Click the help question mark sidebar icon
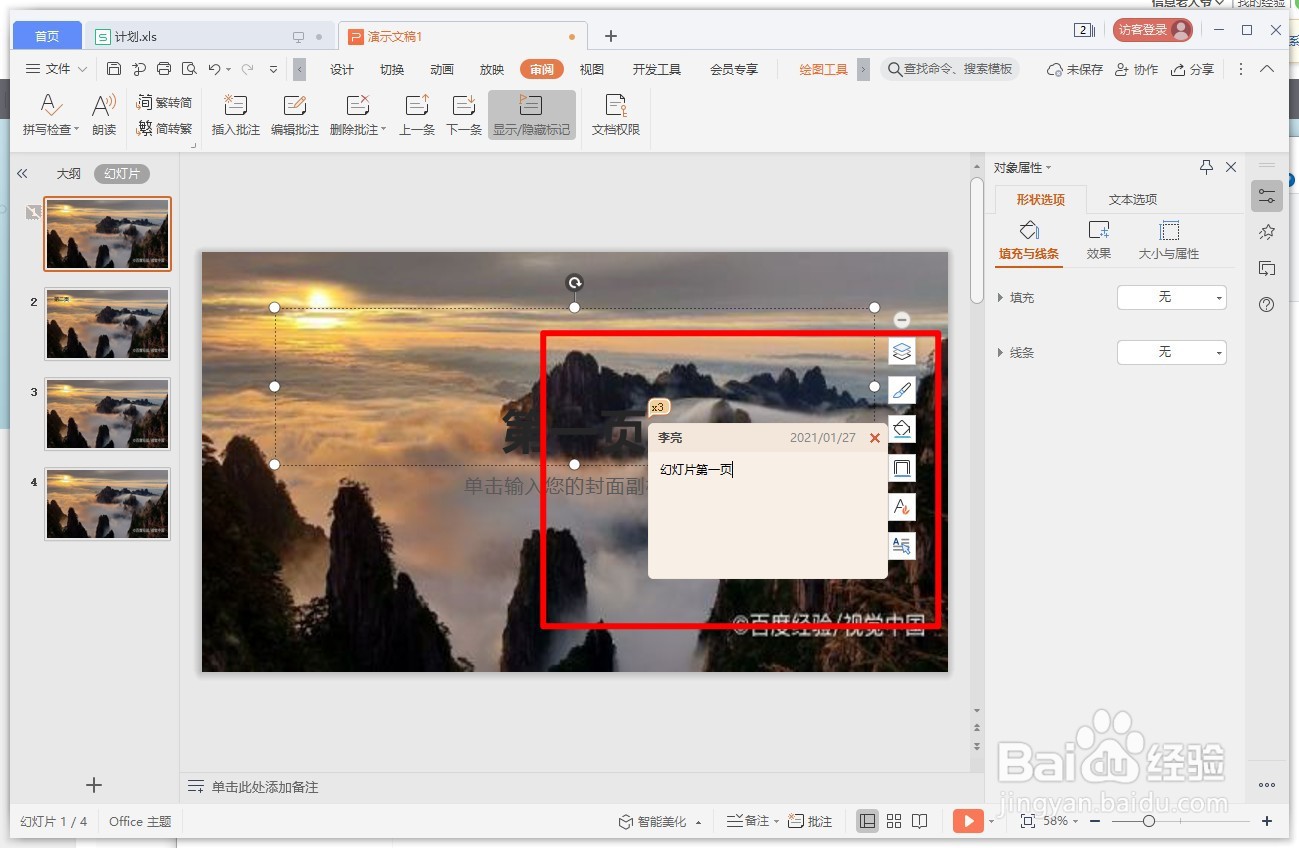This screenshot has height=848, width=1299. [1267, 305]
